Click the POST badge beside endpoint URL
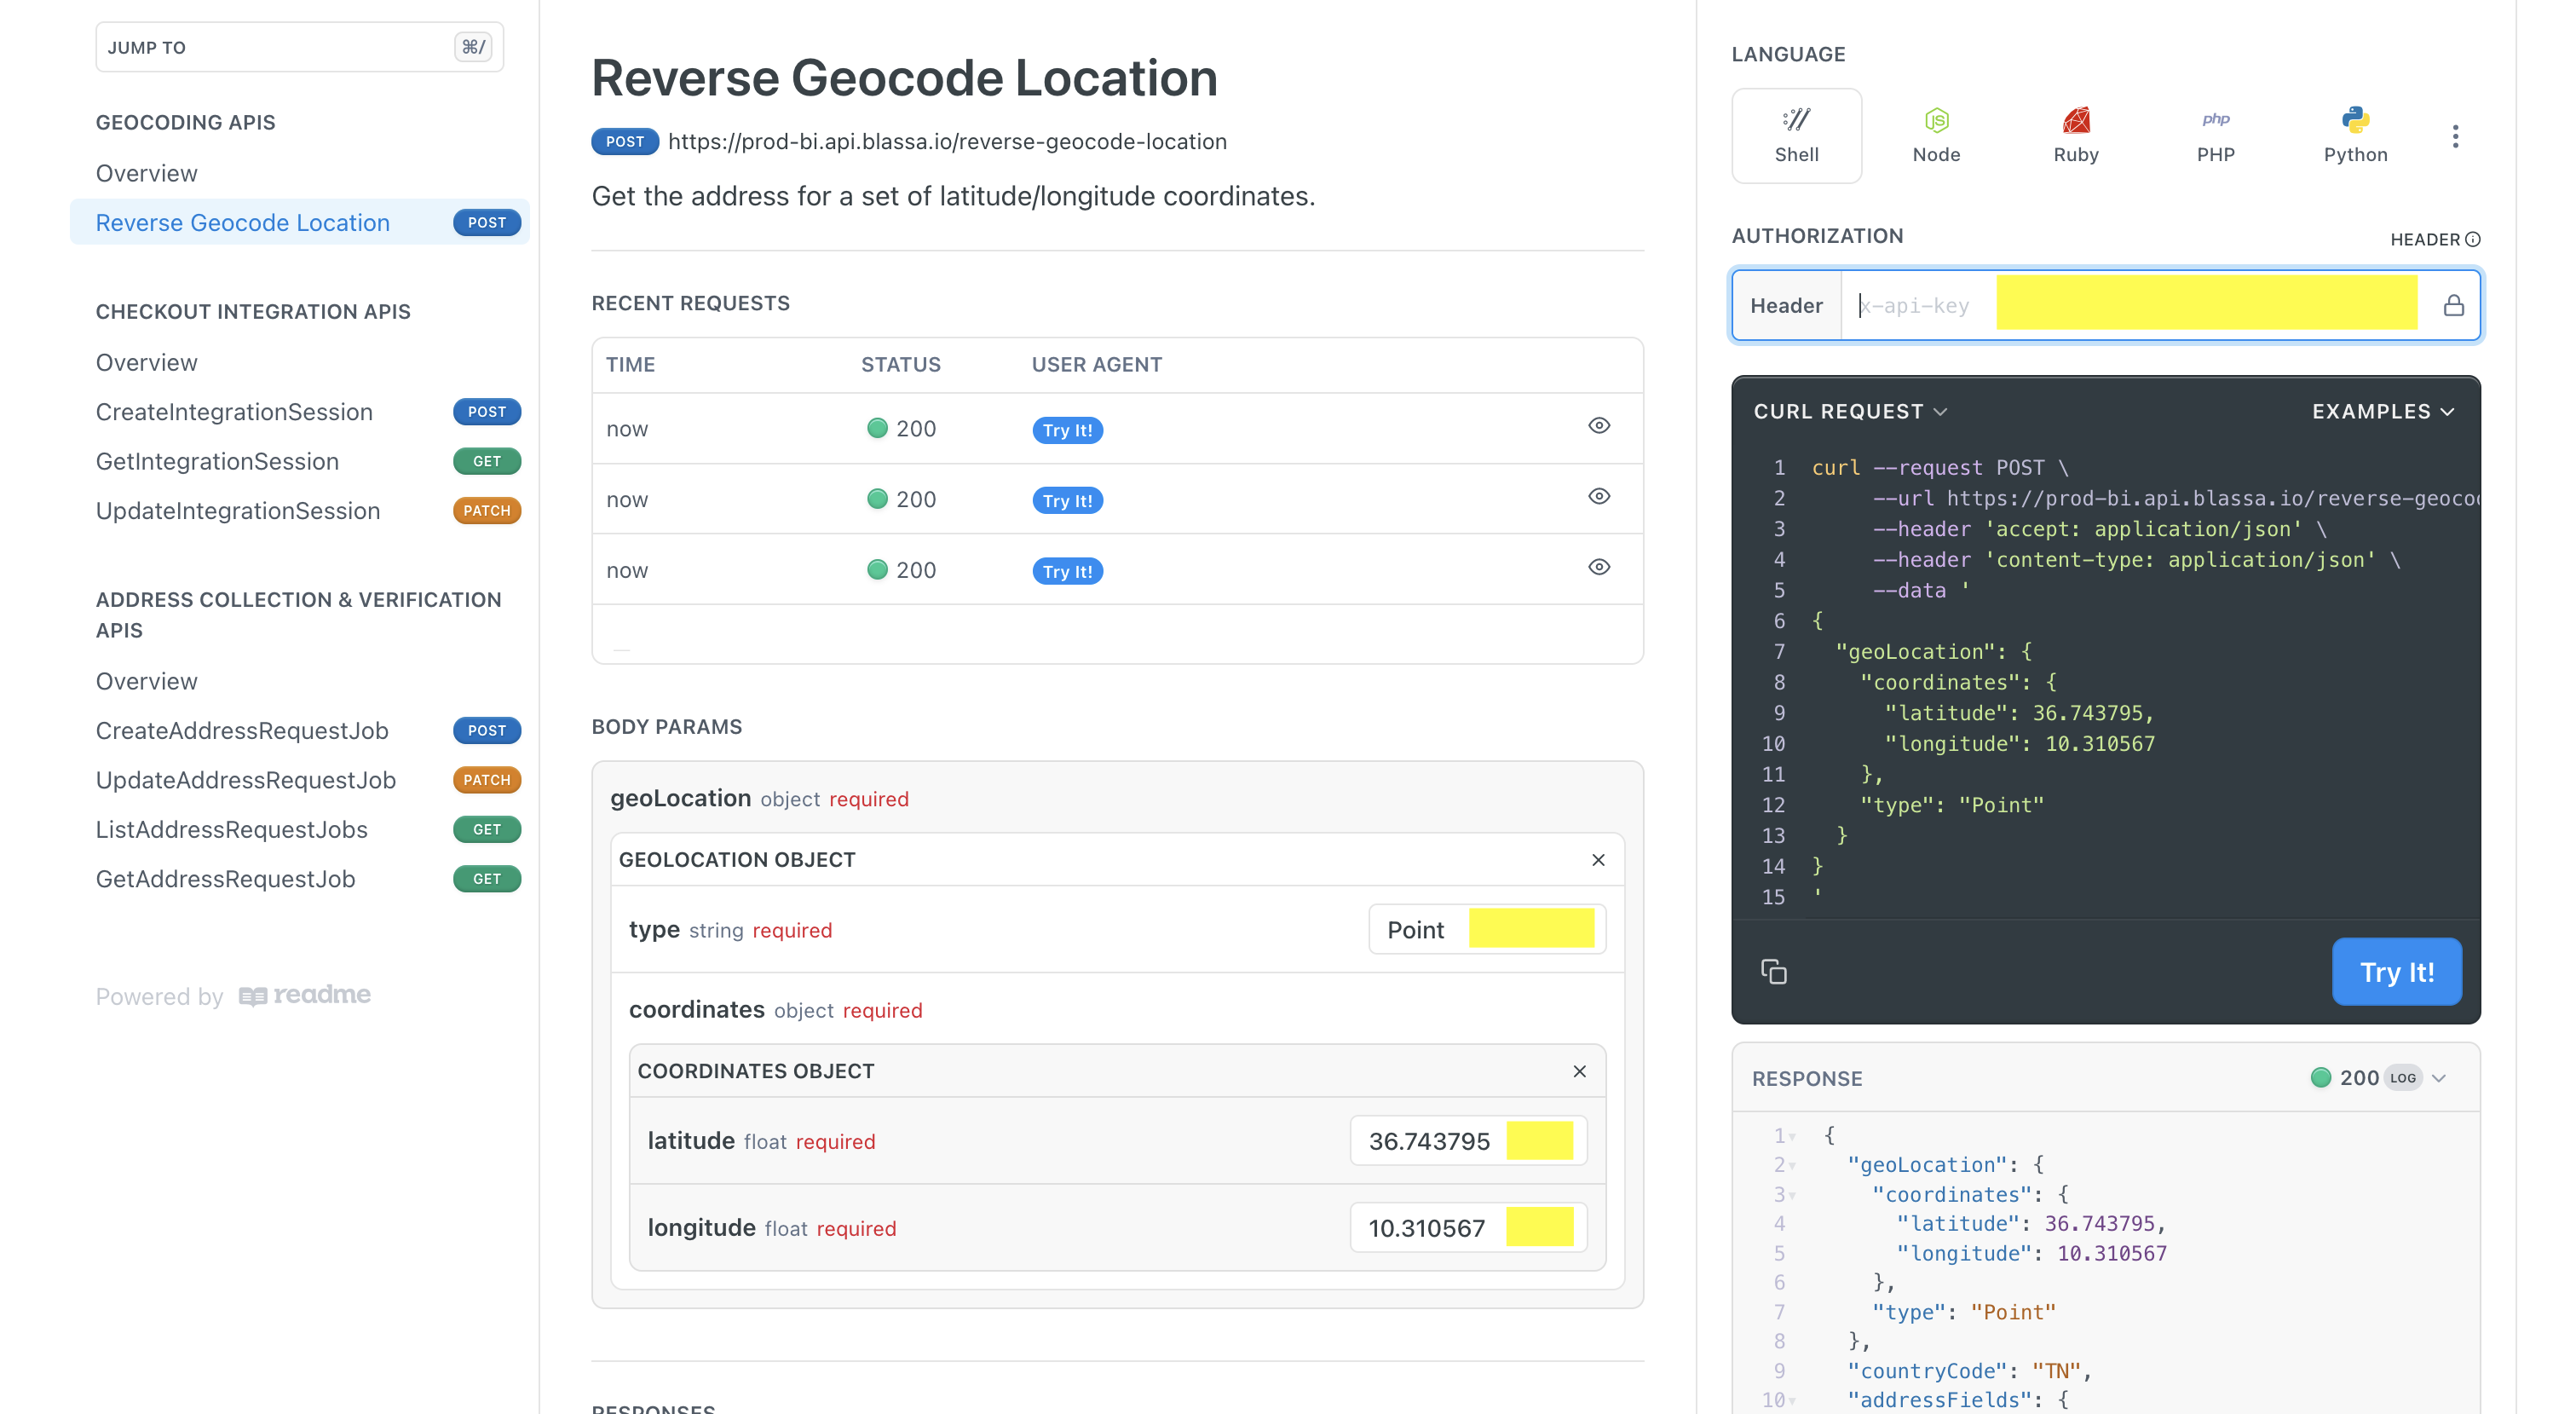The image size is (2576, 1414). pyautogui.click(x=624, y=141)
